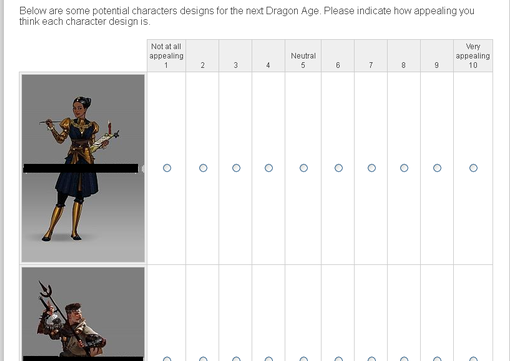Click the 'Neutral 5' column header
Screen dimensions: 510x361
pos(303,56)
